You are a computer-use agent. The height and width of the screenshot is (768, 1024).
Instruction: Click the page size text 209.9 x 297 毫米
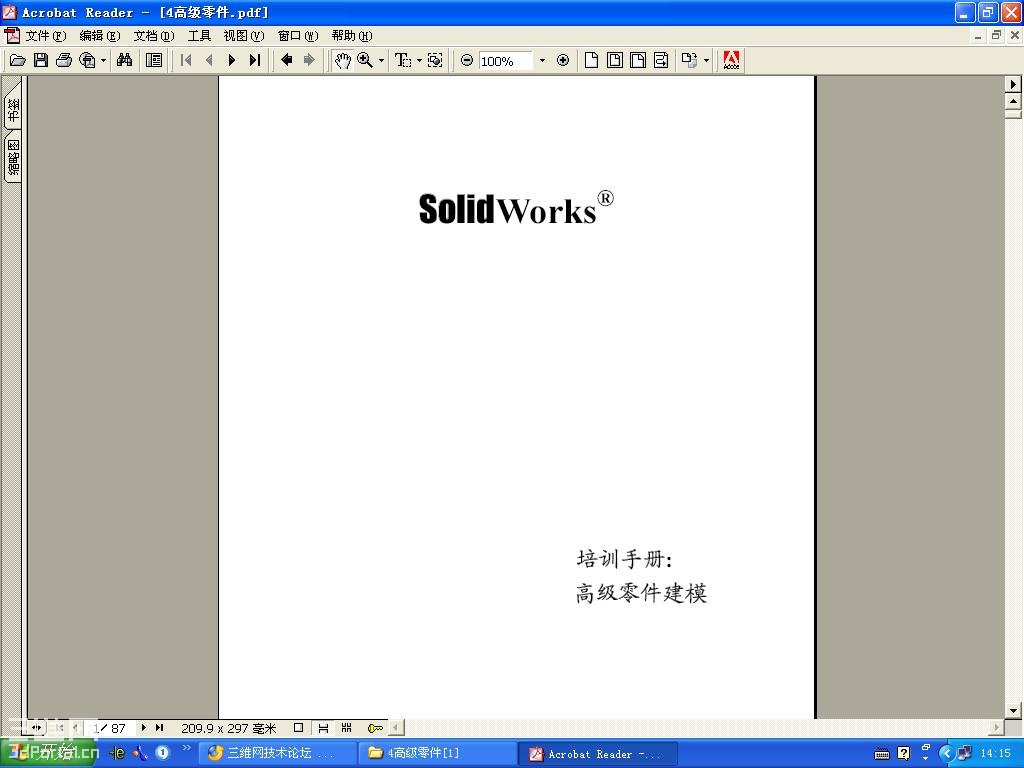[229, 728]
